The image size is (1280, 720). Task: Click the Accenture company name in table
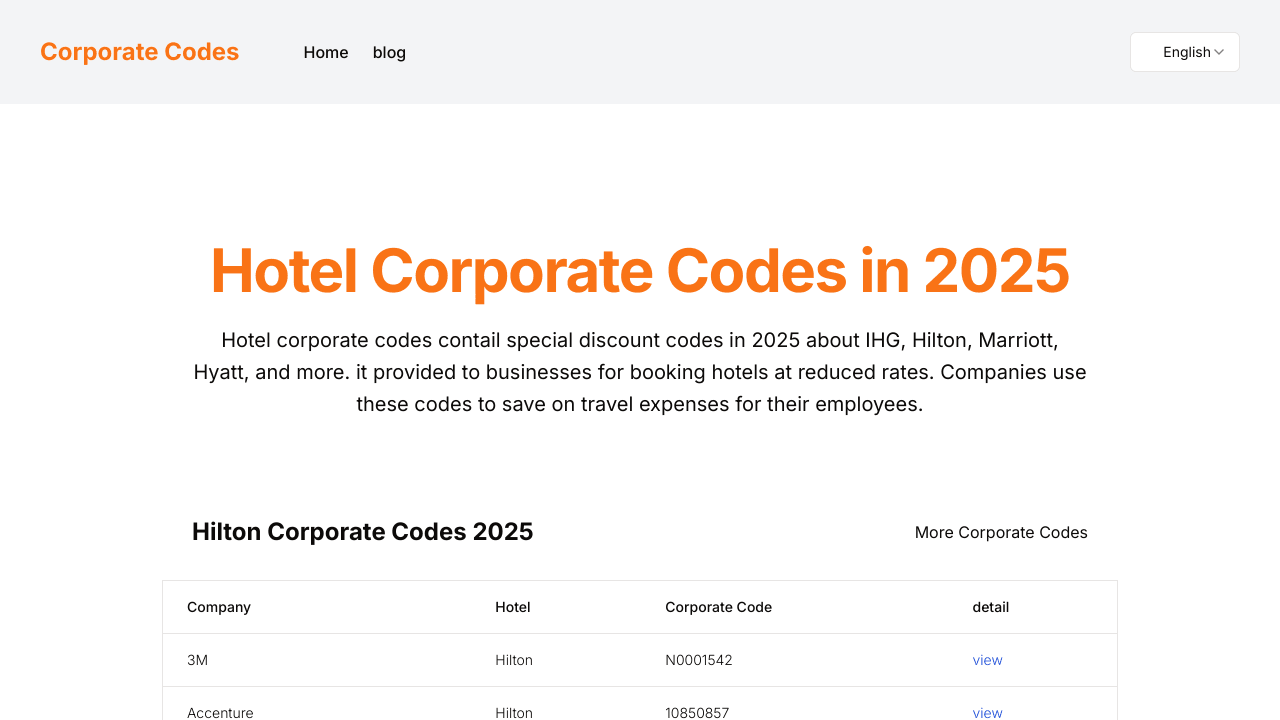coord(220,713)
